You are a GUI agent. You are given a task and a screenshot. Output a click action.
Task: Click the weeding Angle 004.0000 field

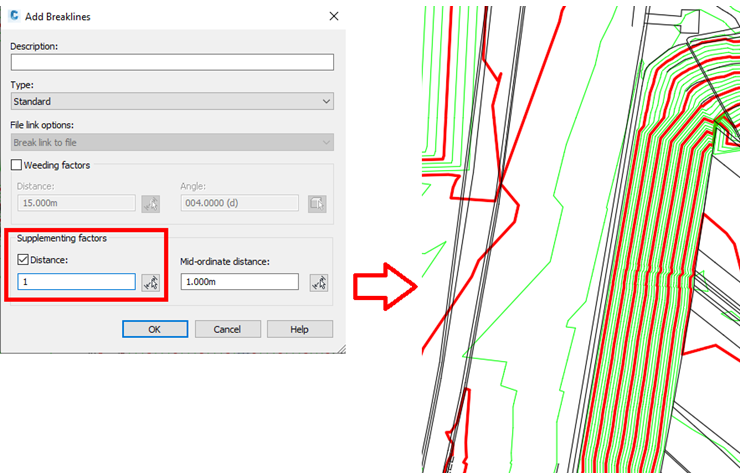click(x=240, y=203)
